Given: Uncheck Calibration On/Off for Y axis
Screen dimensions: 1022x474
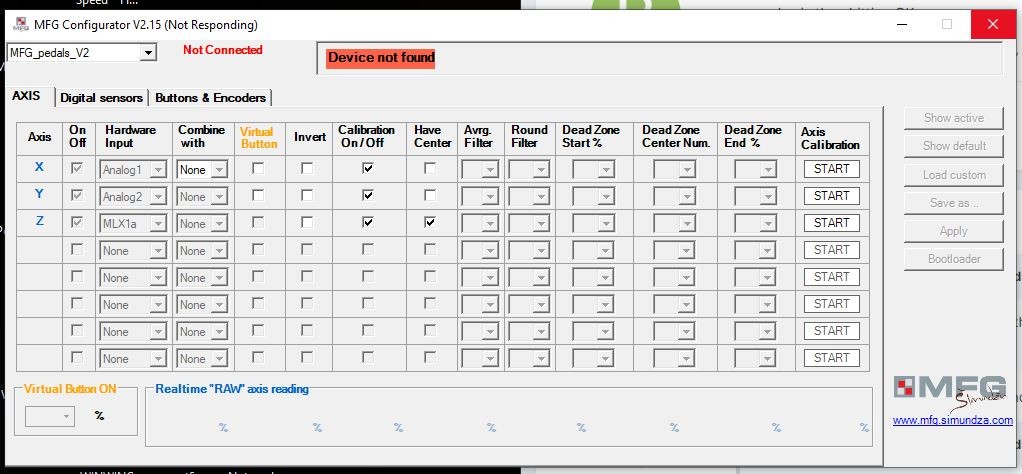Looking at the screenshot, I should pyautogui.click(x=368, y=195).
